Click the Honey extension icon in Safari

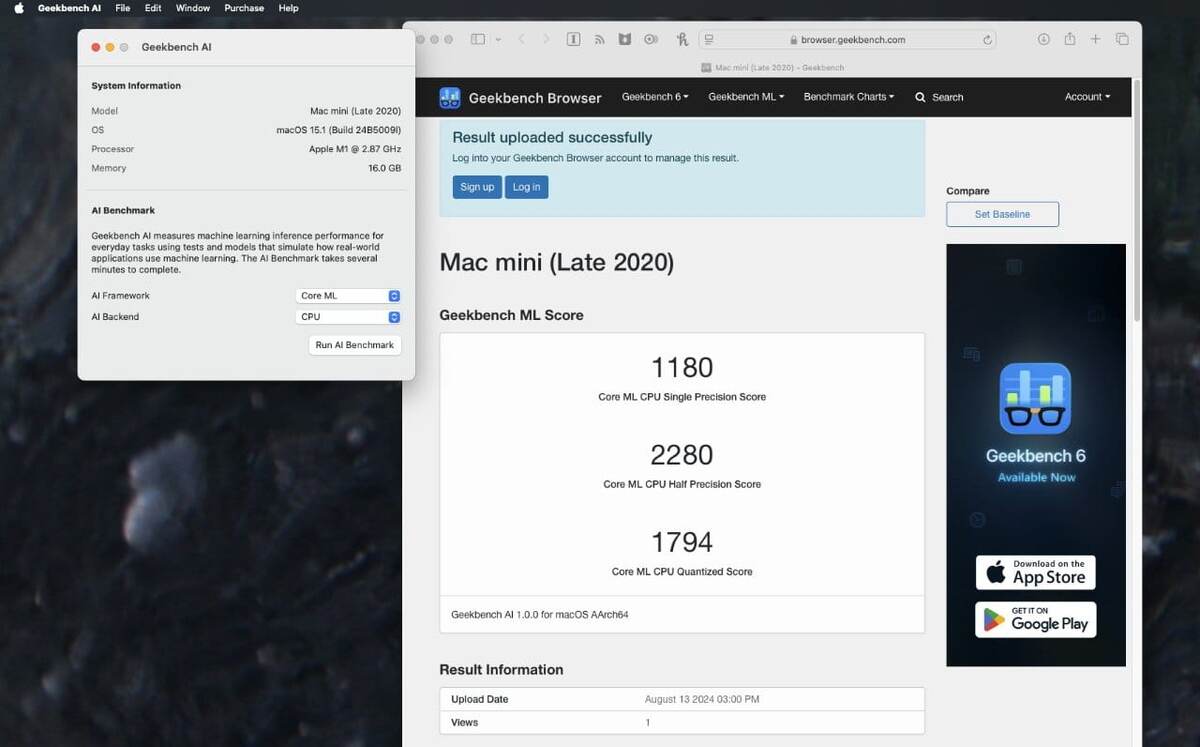(x=682, y=39)
